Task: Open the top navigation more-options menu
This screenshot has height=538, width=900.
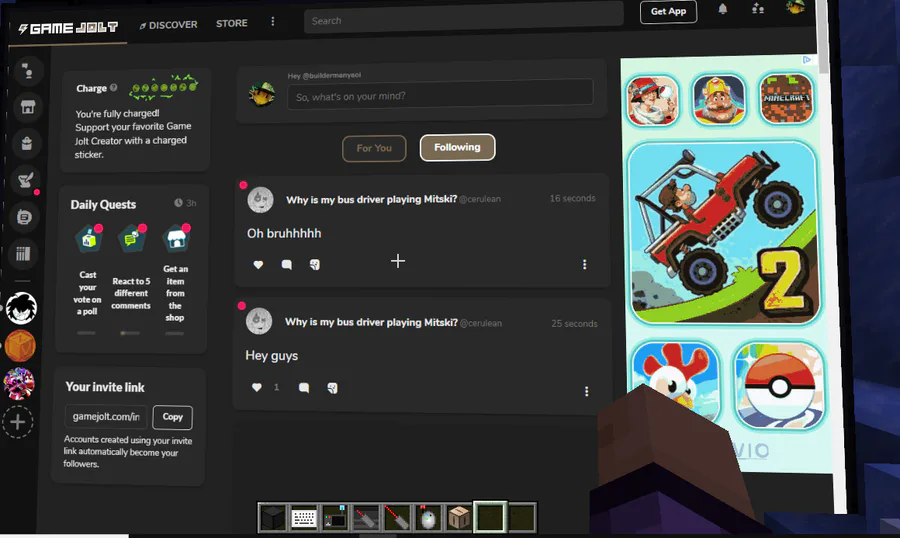Action: pos(273,21)
